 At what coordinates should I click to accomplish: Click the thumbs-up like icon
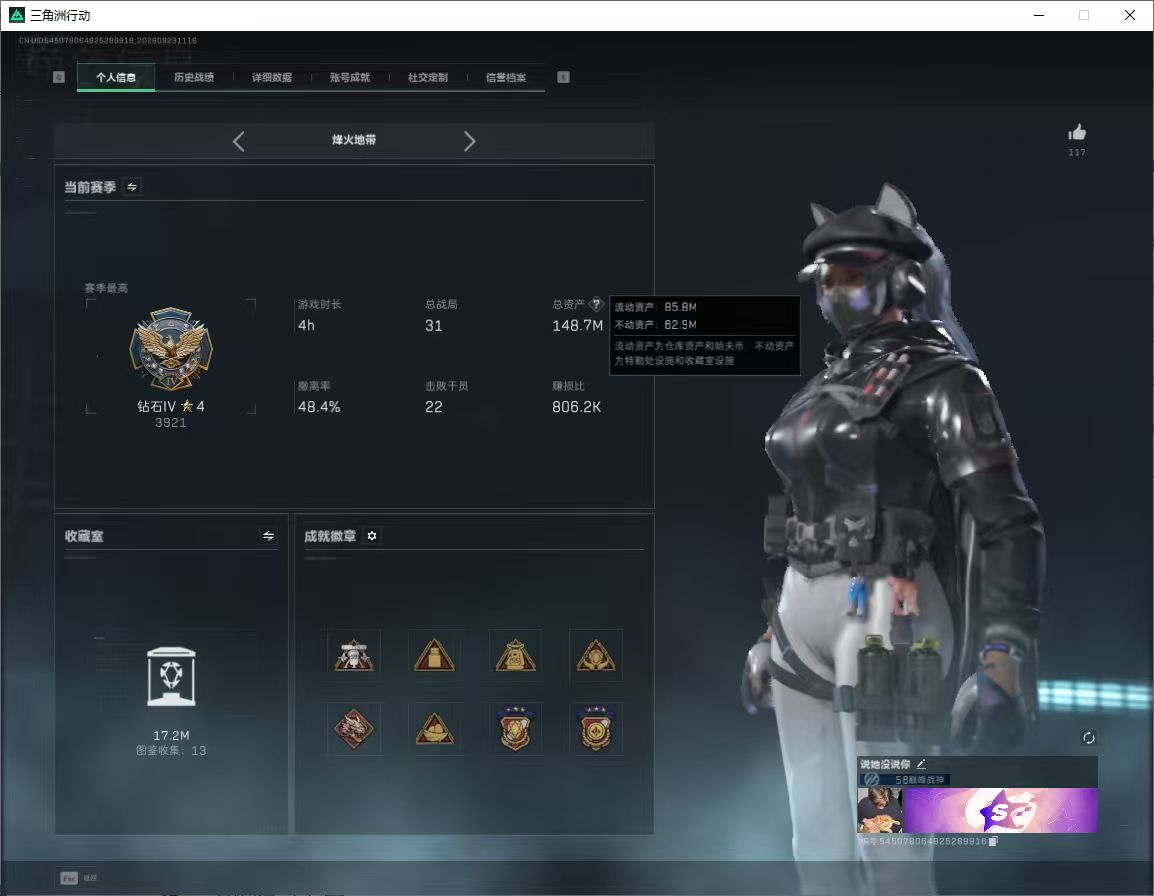[x=1077, y=133]
